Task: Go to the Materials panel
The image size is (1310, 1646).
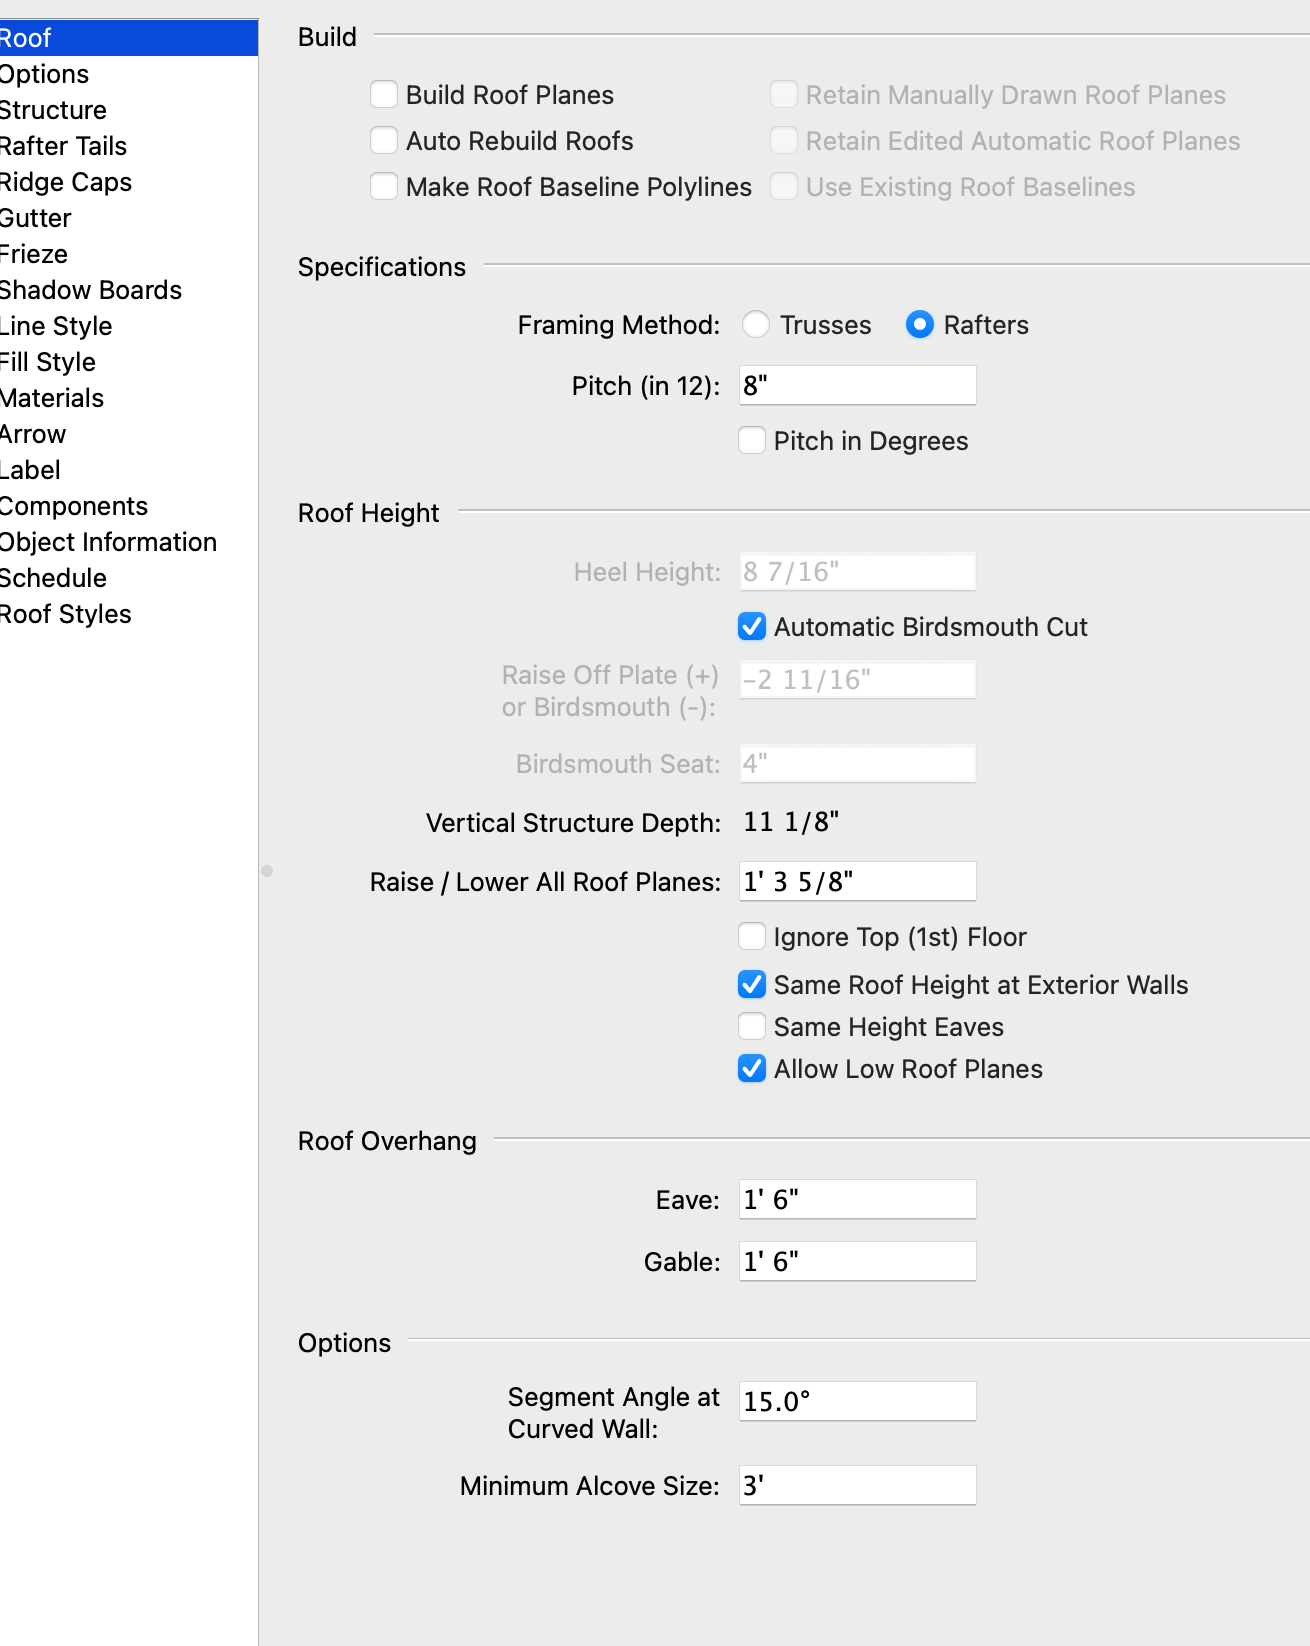Action: pos(52,398)
